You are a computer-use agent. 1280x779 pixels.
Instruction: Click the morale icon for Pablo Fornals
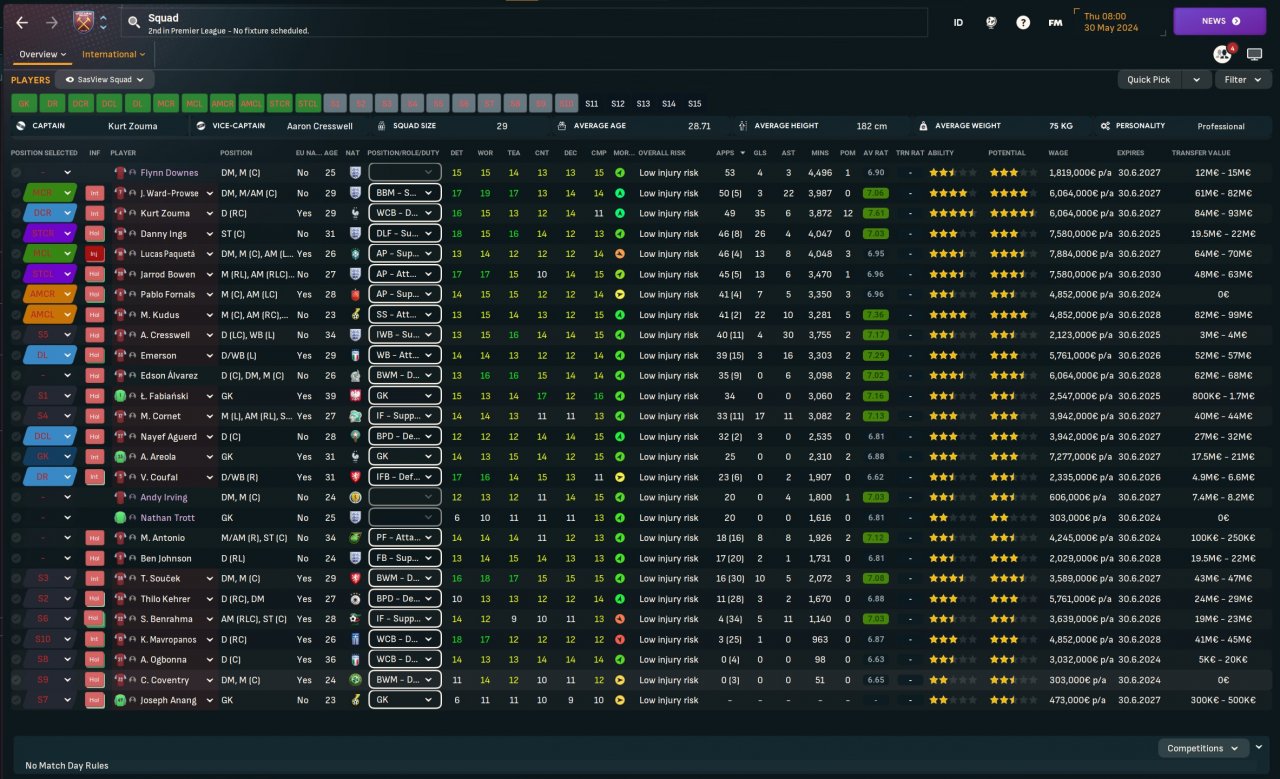point(620,295)
